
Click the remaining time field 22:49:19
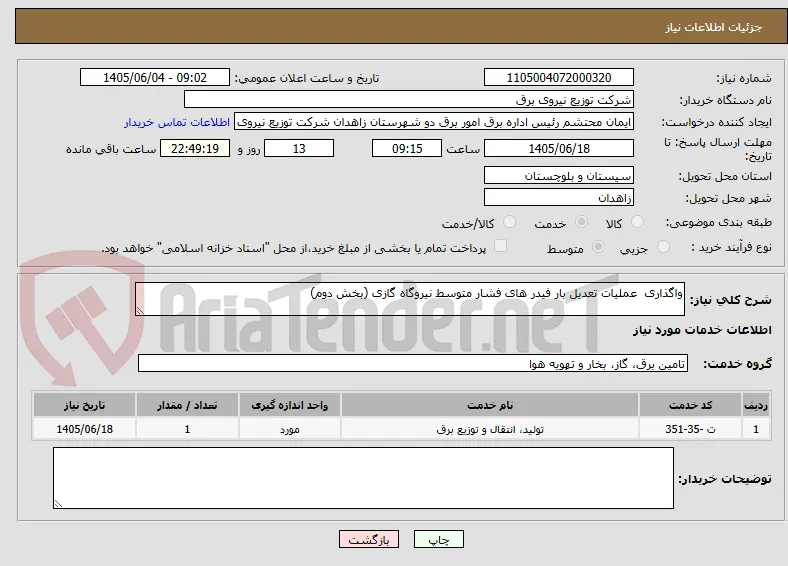pos(195,148)
